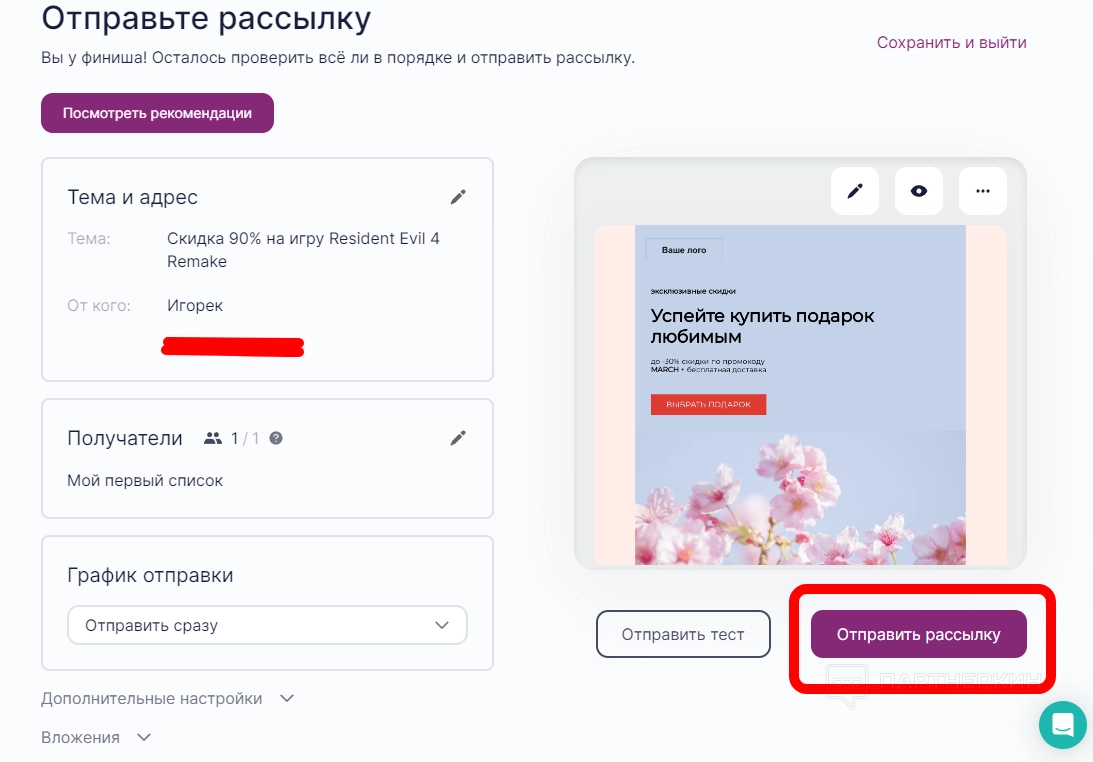The width and height of the screenshot is (1093, 762).
Task: Click the recipients people count icon
Action: coord(212,438)
